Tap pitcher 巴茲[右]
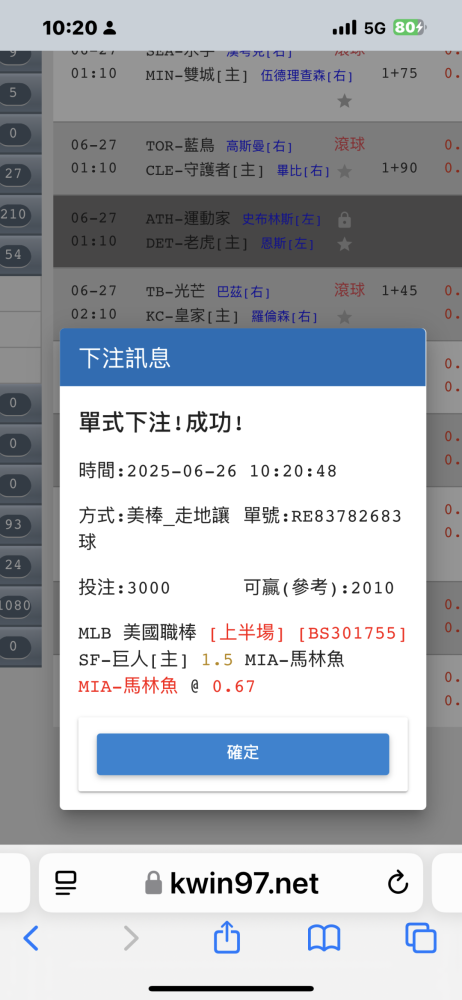Image resolution: width=462 pixels, height=1000 pixels. 243,293
